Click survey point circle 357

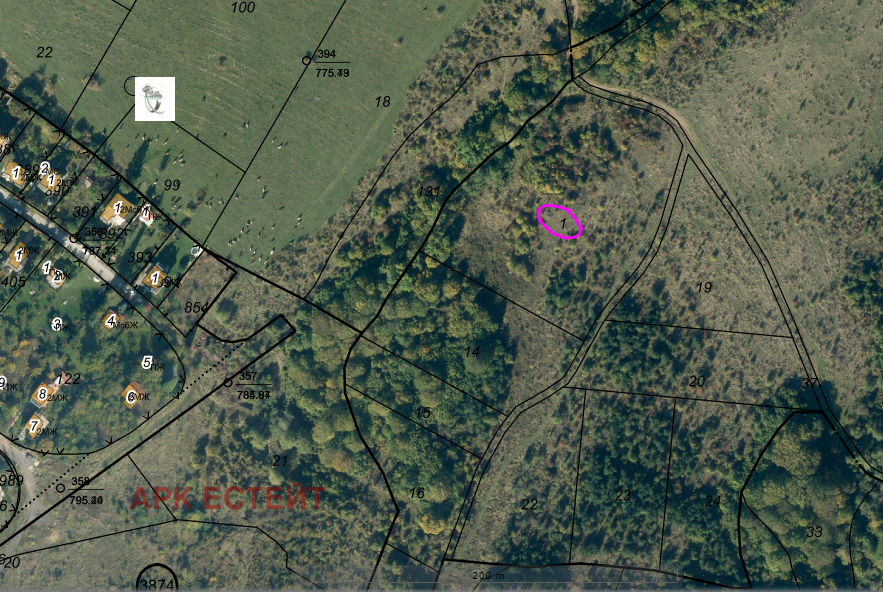click(228, 383)
